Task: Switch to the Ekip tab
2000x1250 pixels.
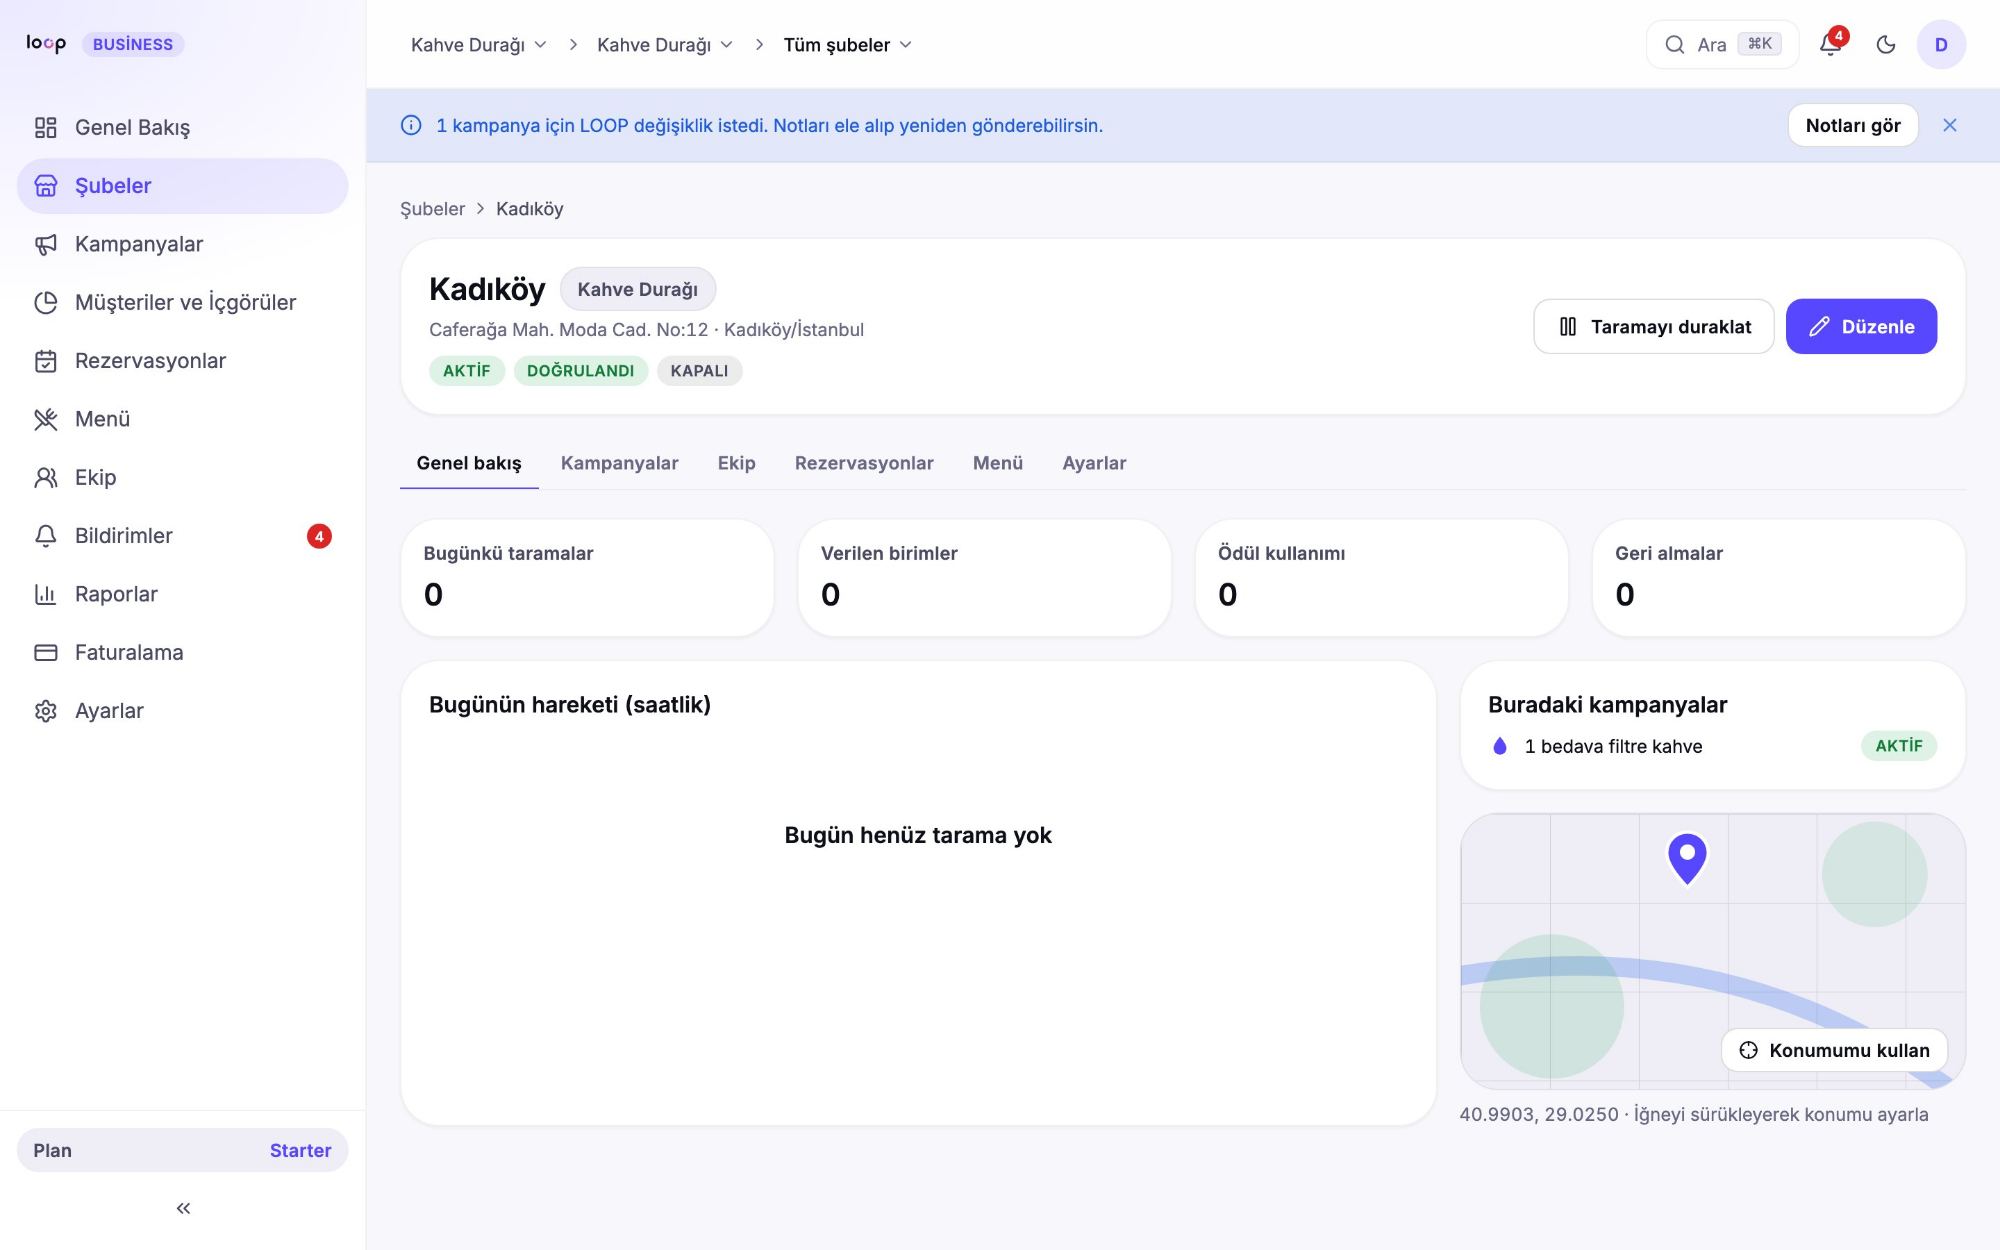Action: click(737, 463)
